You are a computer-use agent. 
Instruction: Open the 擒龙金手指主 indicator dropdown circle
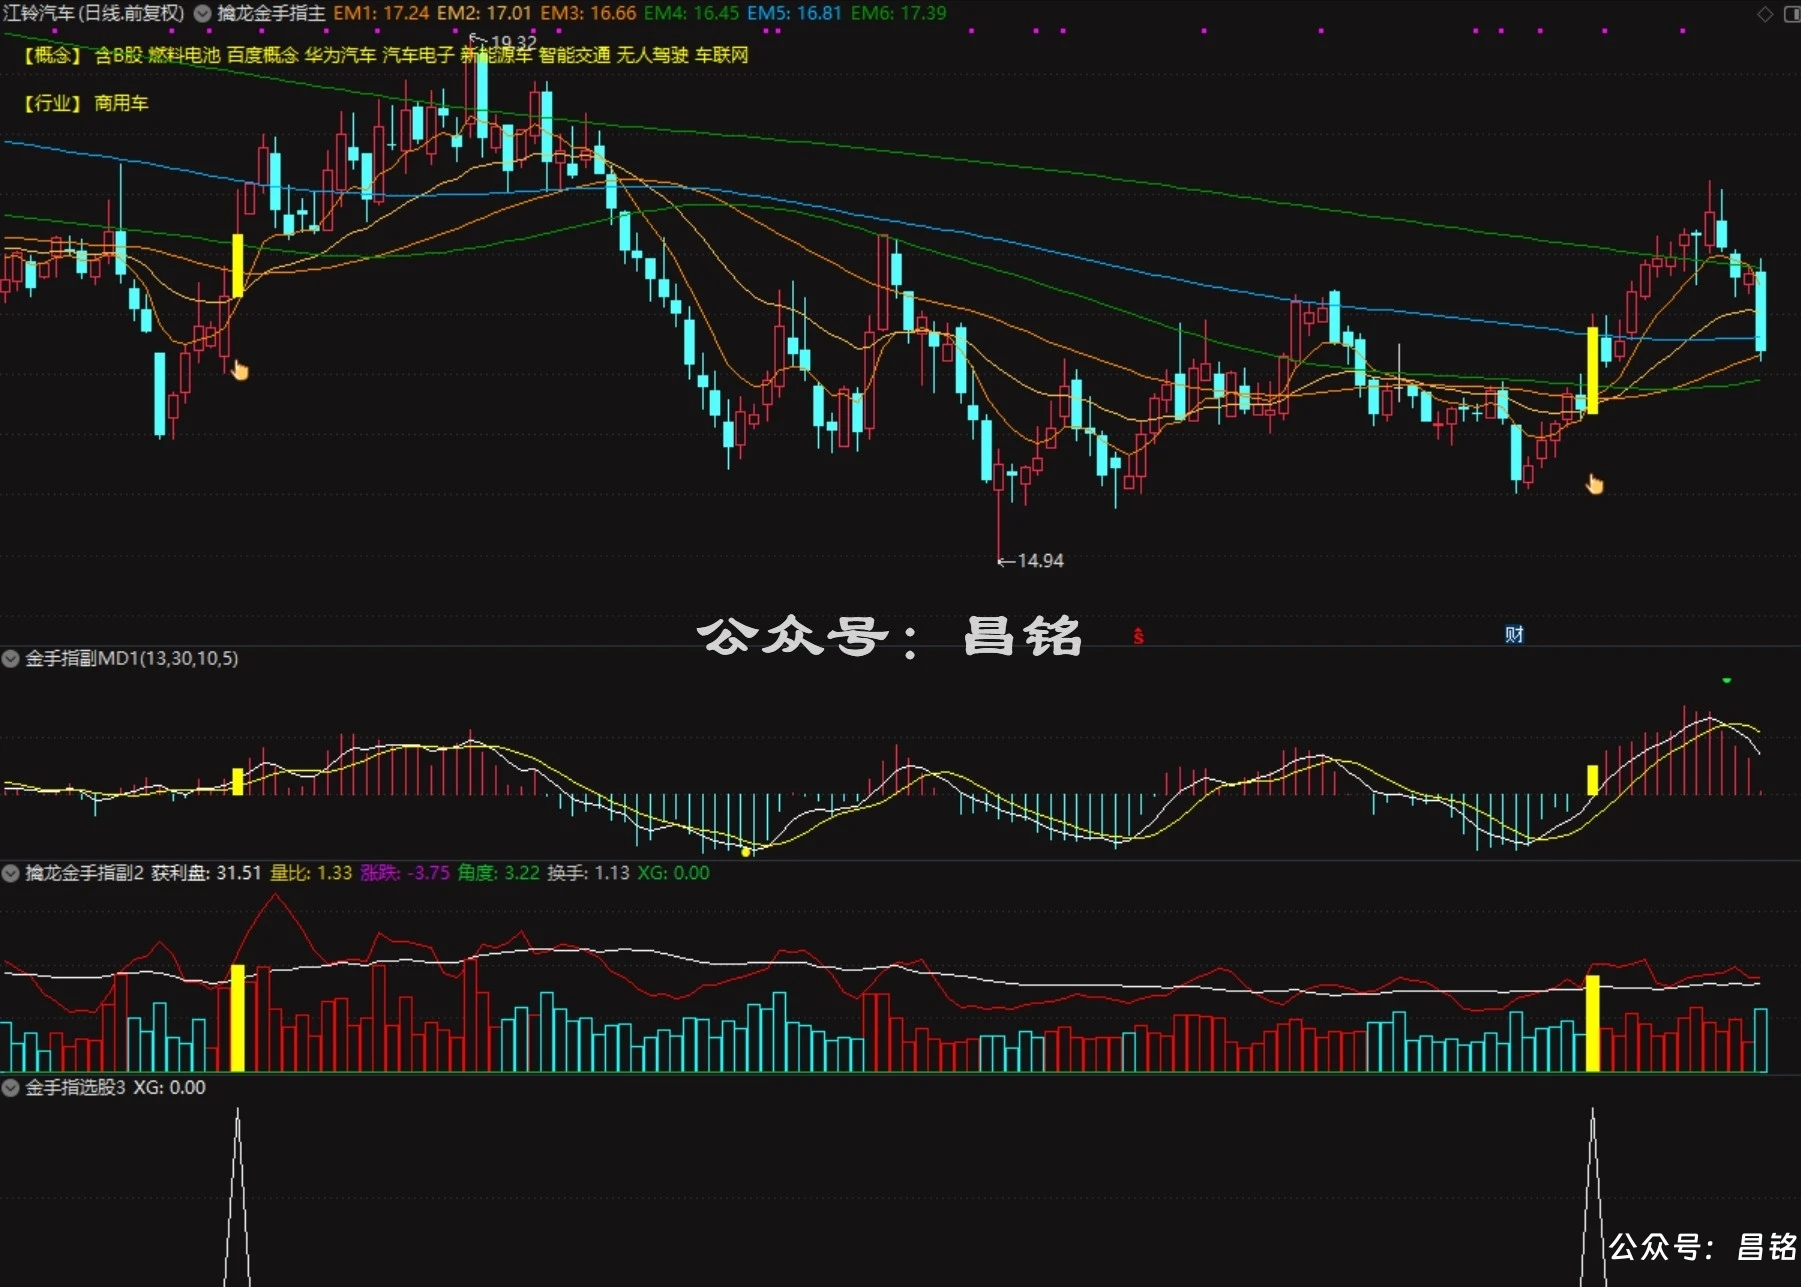(202, 14)
